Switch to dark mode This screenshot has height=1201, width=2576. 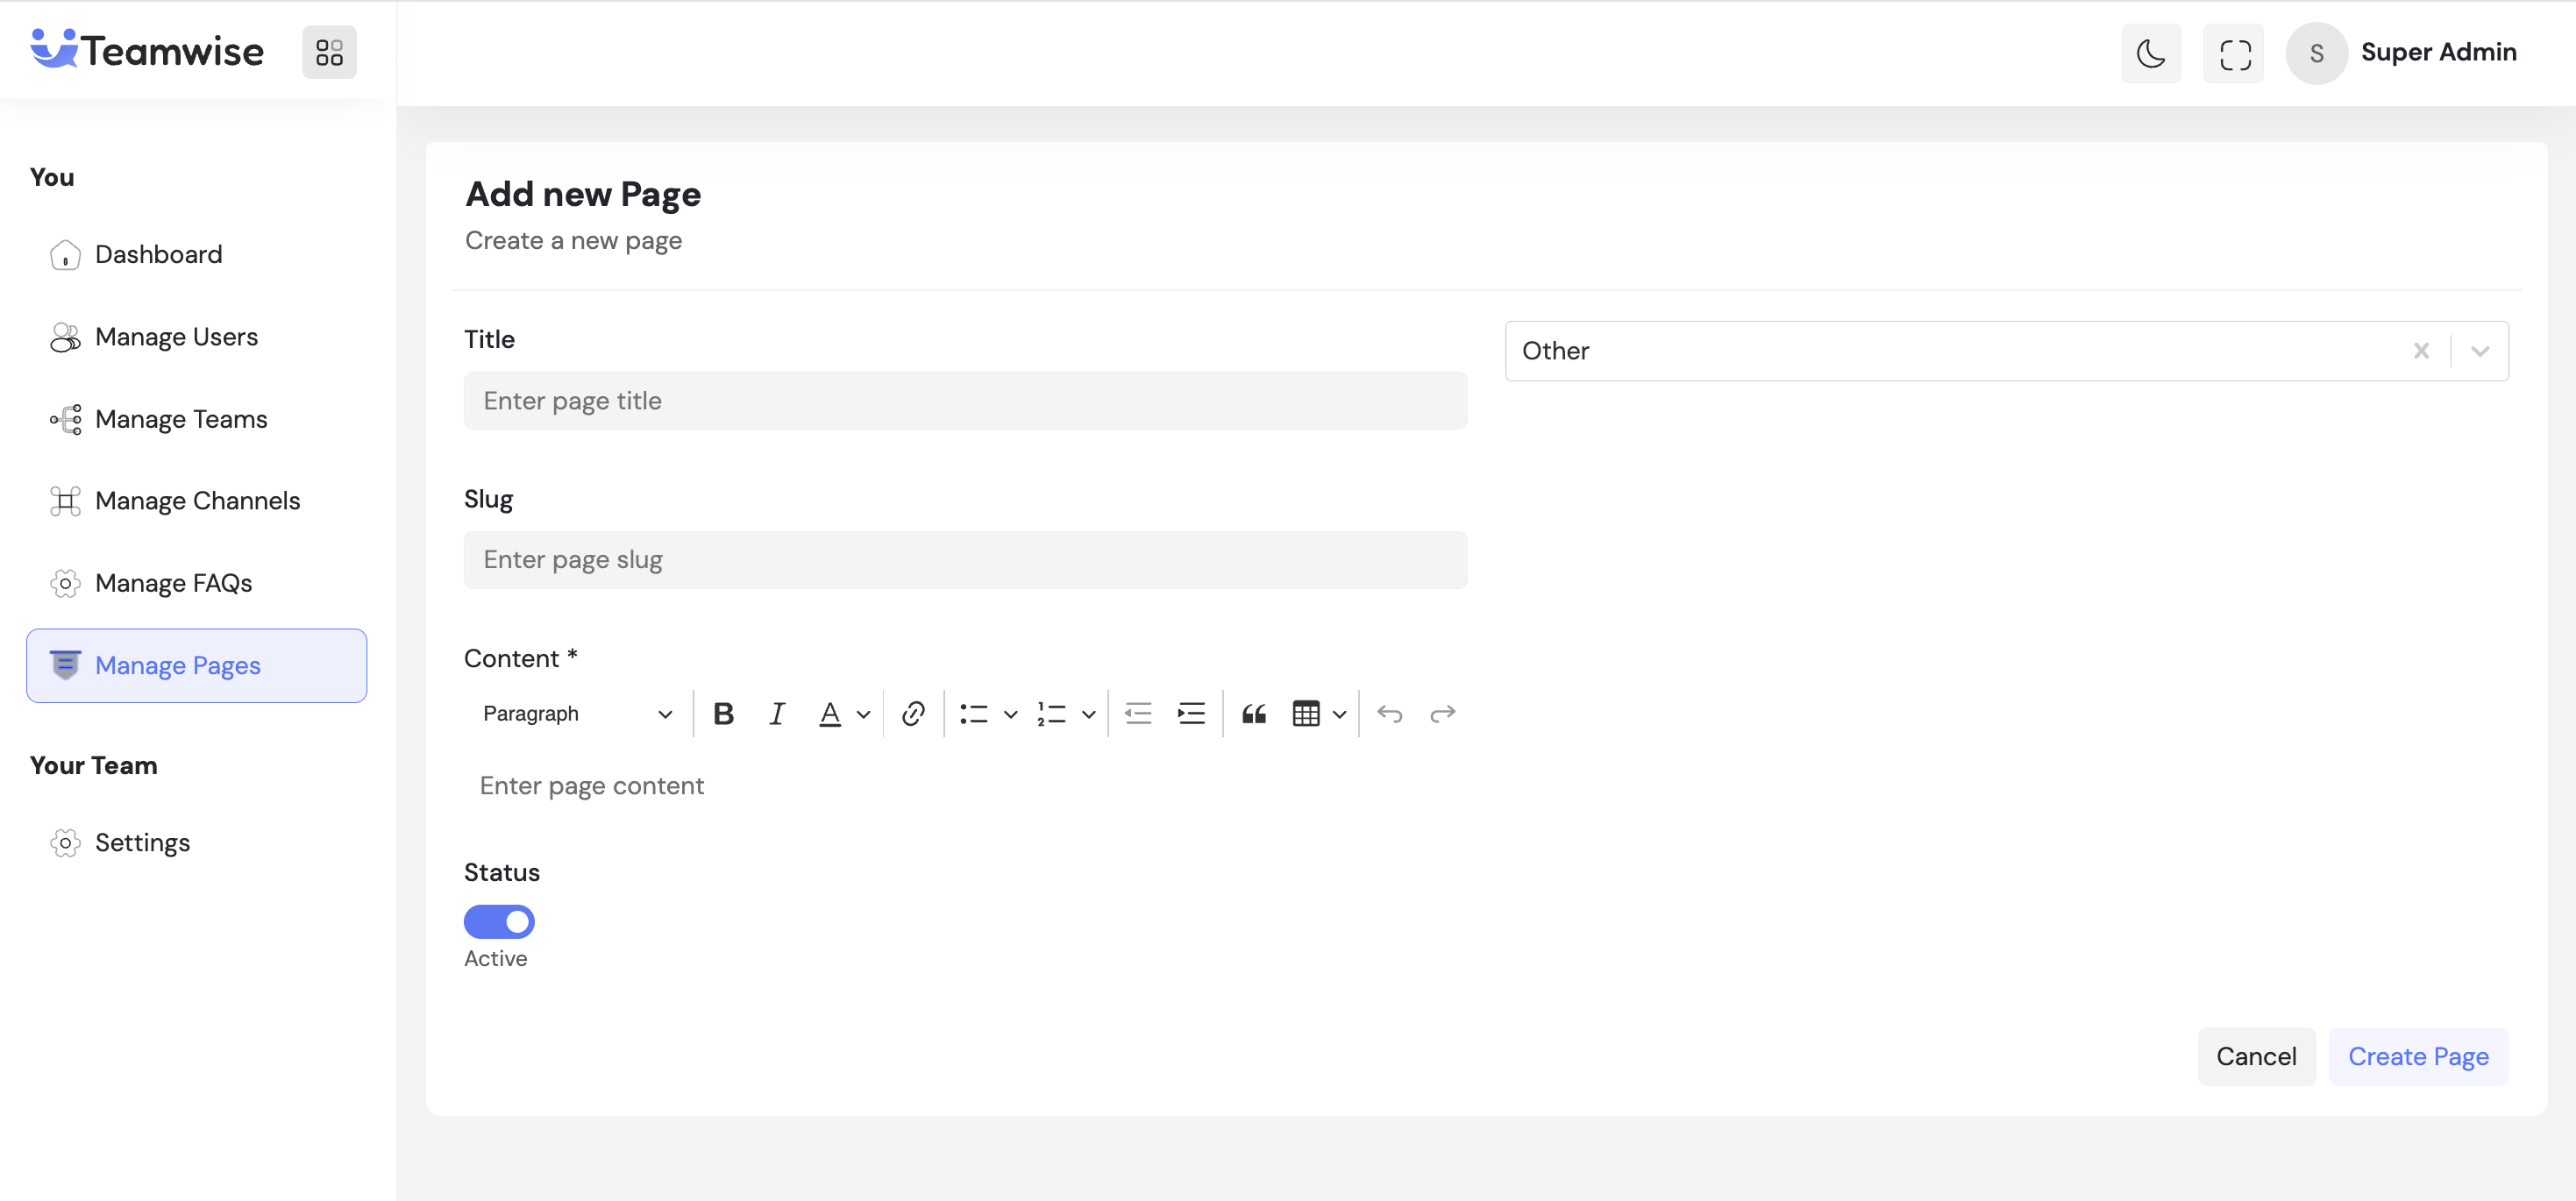[x=2150, y=53]
